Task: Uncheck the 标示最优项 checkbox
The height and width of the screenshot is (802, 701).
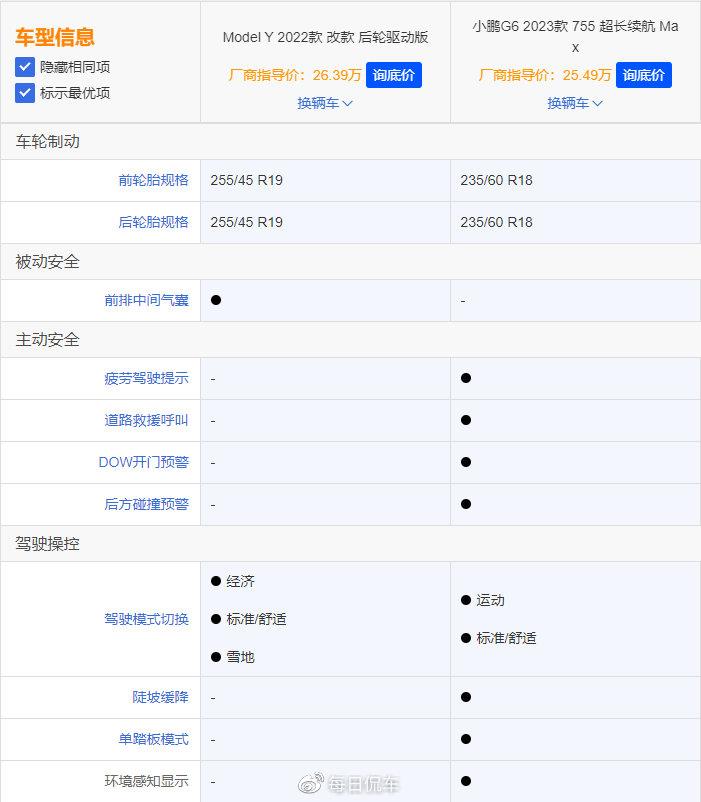Action: (25, 93)
